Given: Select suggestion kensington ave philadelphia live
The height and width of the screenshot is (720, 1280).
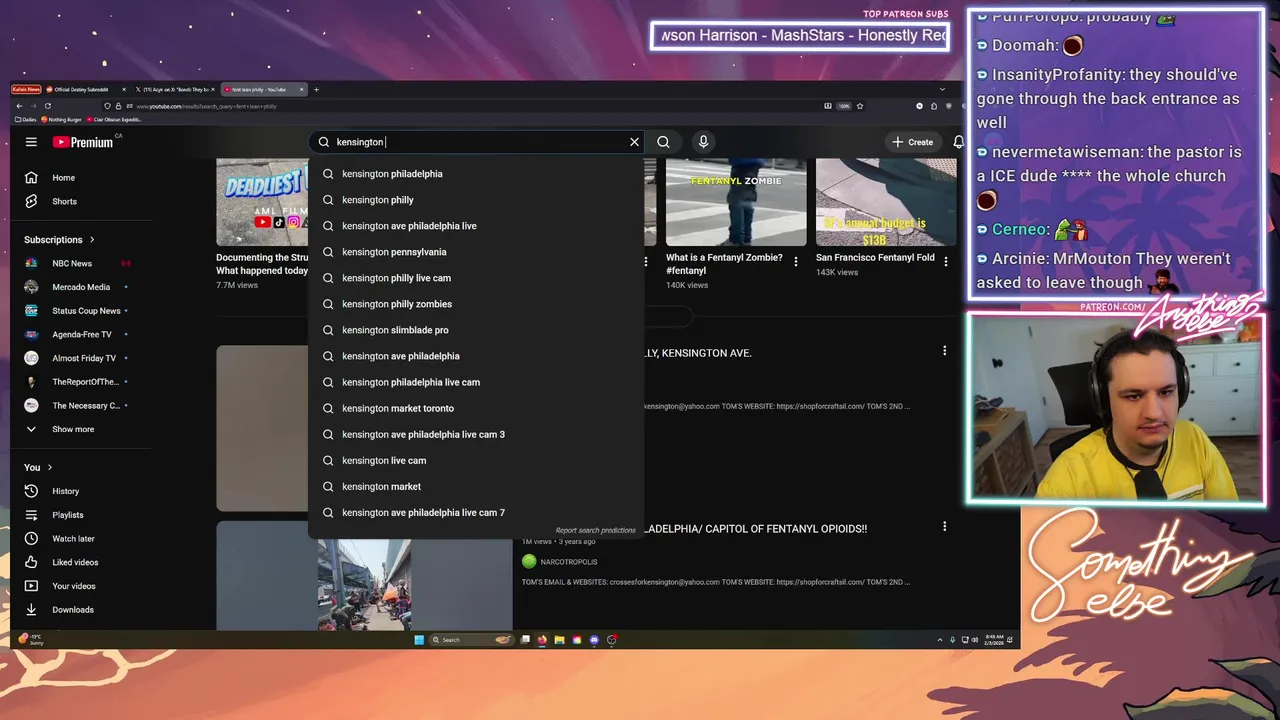Looking at the screenshot, I should coord(476,226).
